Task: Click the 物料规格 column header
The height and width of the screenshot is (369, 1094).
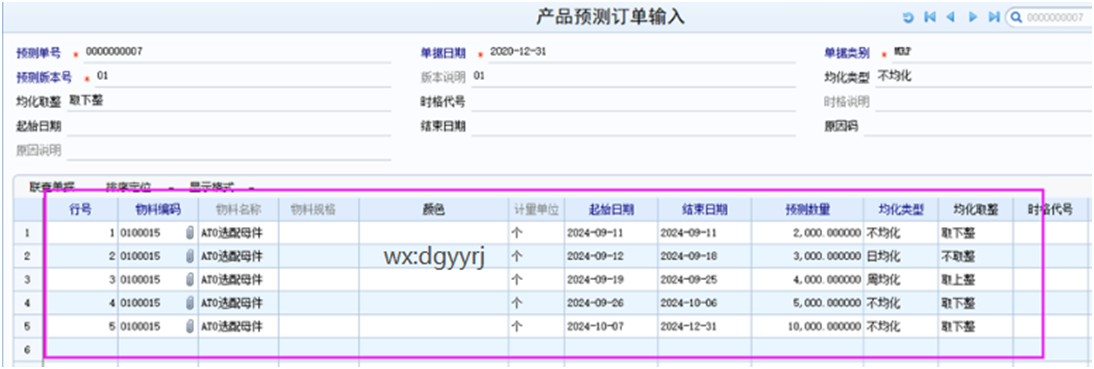Action: [319, 209]
